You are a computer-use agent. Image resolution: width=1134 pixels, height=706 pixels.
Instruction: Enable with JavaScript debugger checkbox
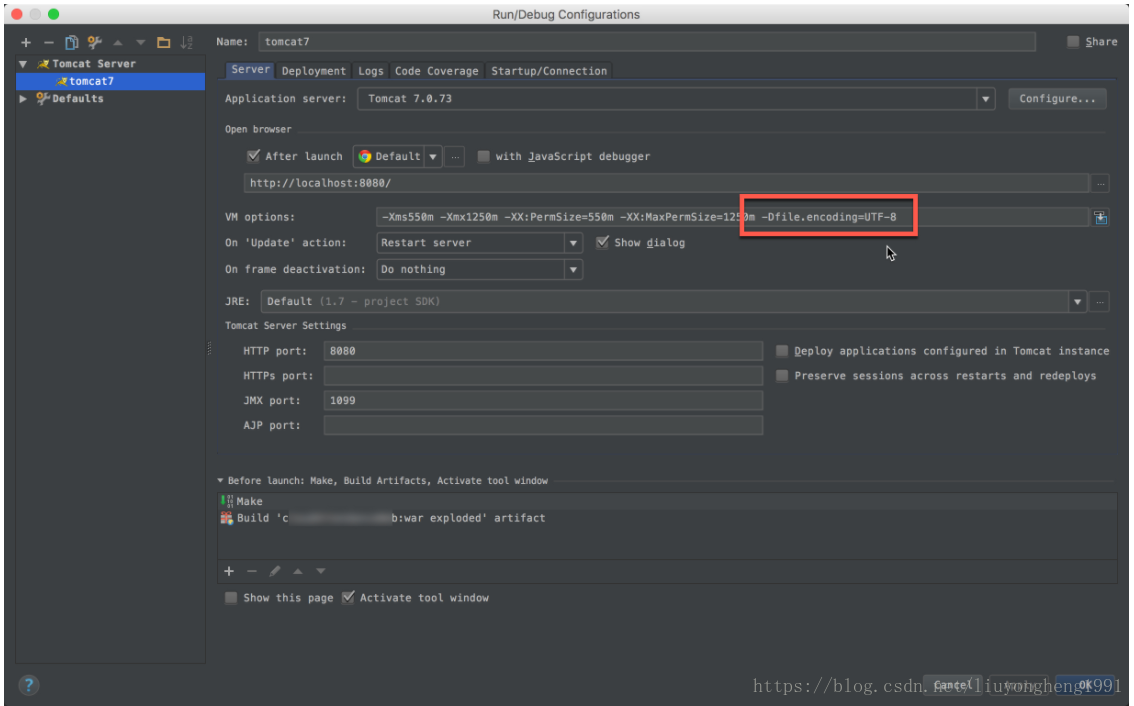pos(483,156)
